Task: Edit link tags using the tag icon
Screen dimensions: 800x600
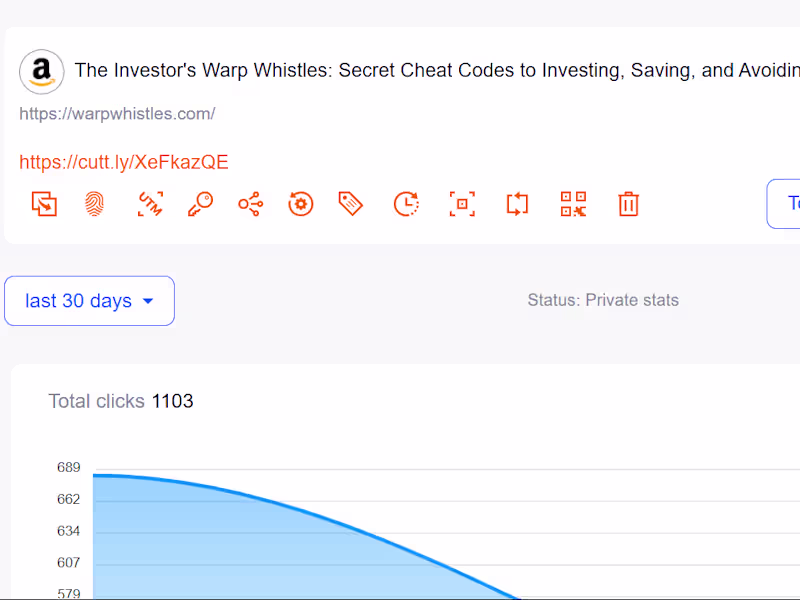Action: [351, 203]
